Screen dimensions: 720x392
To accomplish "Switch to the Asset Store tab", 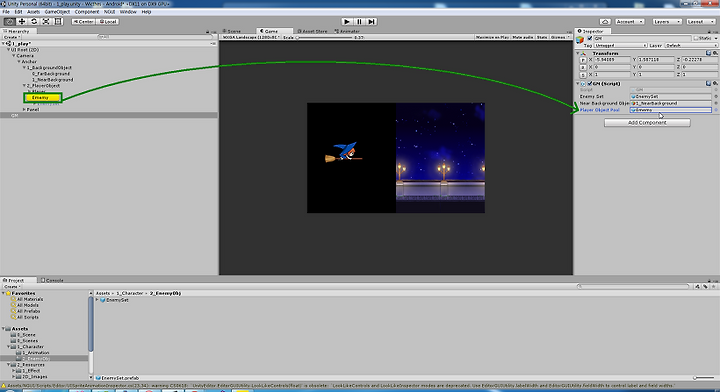I will click(x=312, y=31).
